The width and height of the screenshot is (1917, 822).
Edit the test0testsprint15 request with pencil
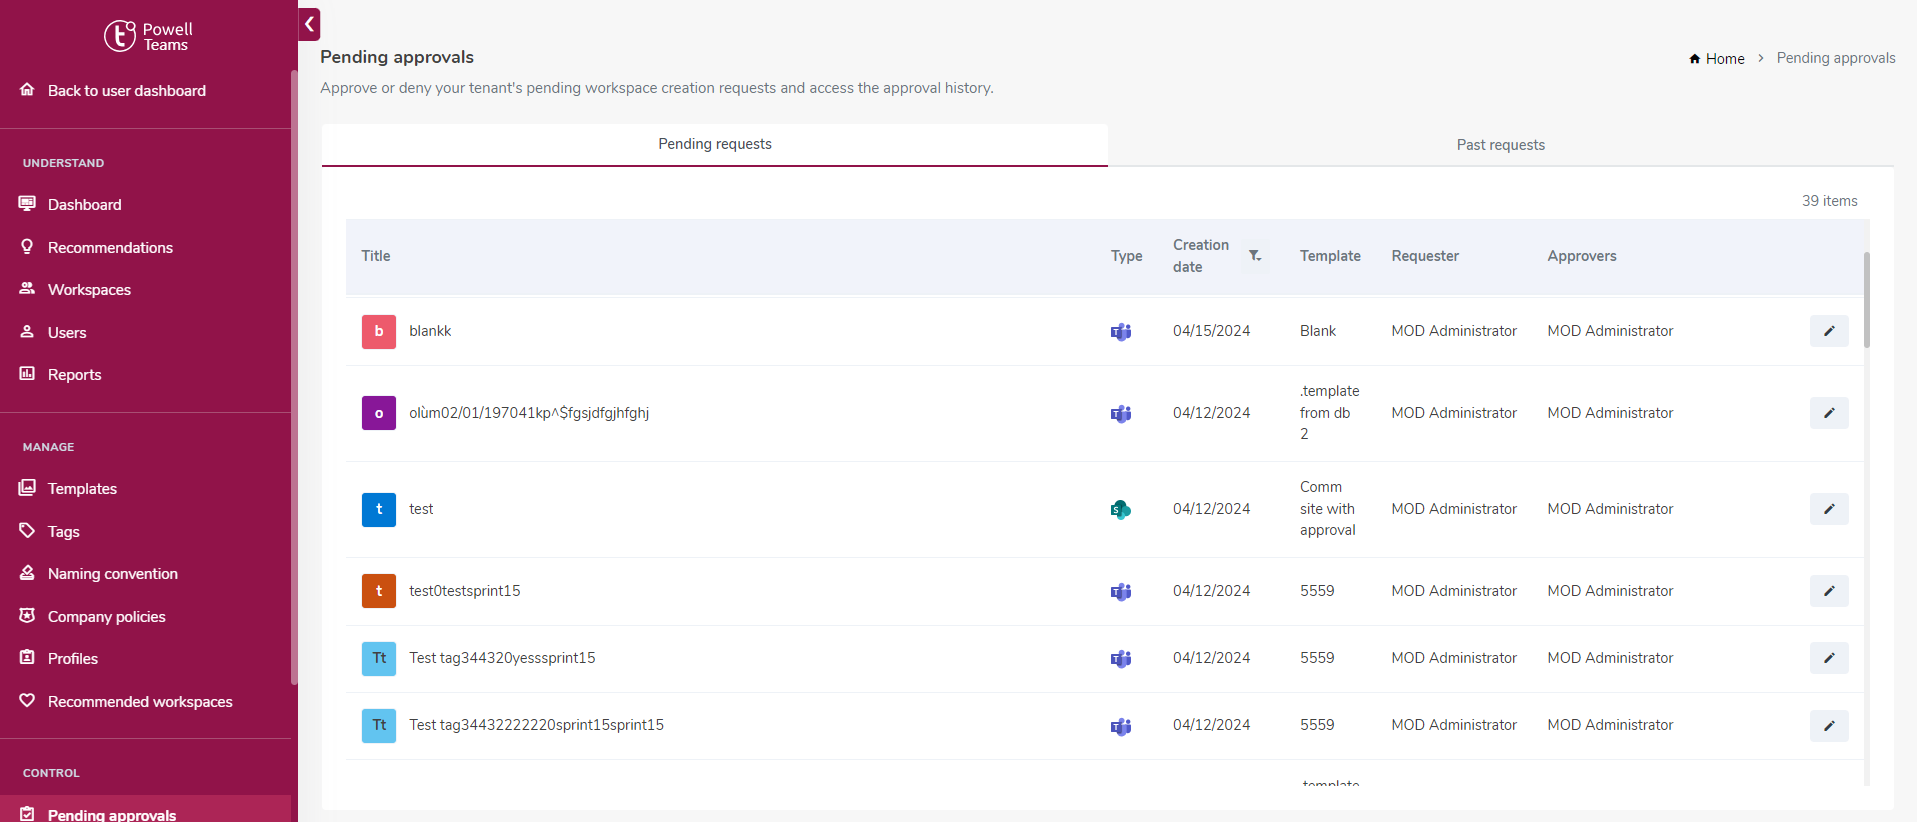tap(1829, 591)
